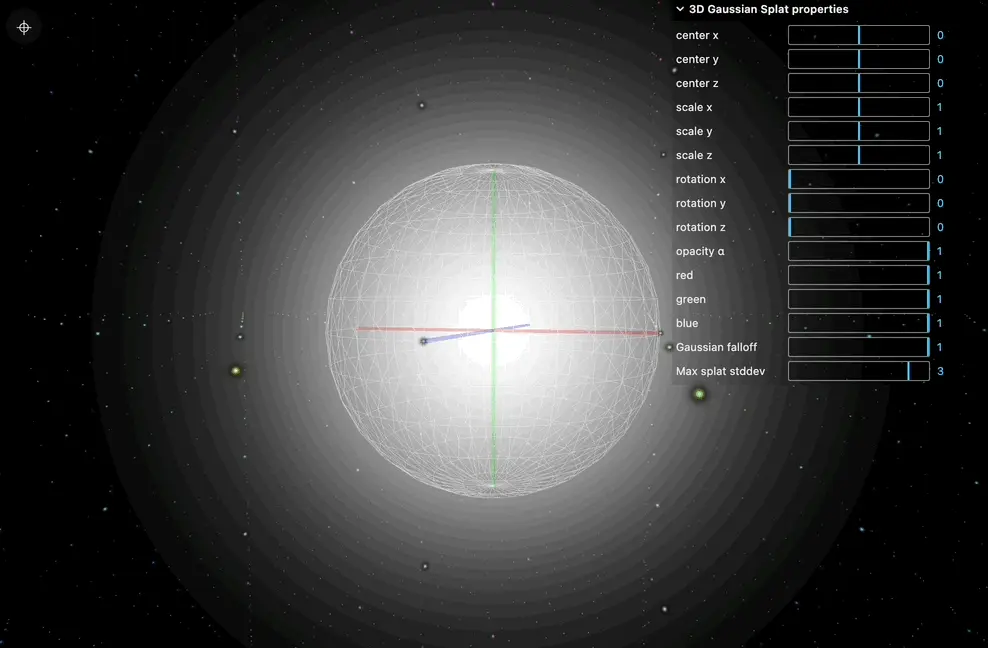
Task: Click the Gaussian falloff slider
Action: pos(858,347)
